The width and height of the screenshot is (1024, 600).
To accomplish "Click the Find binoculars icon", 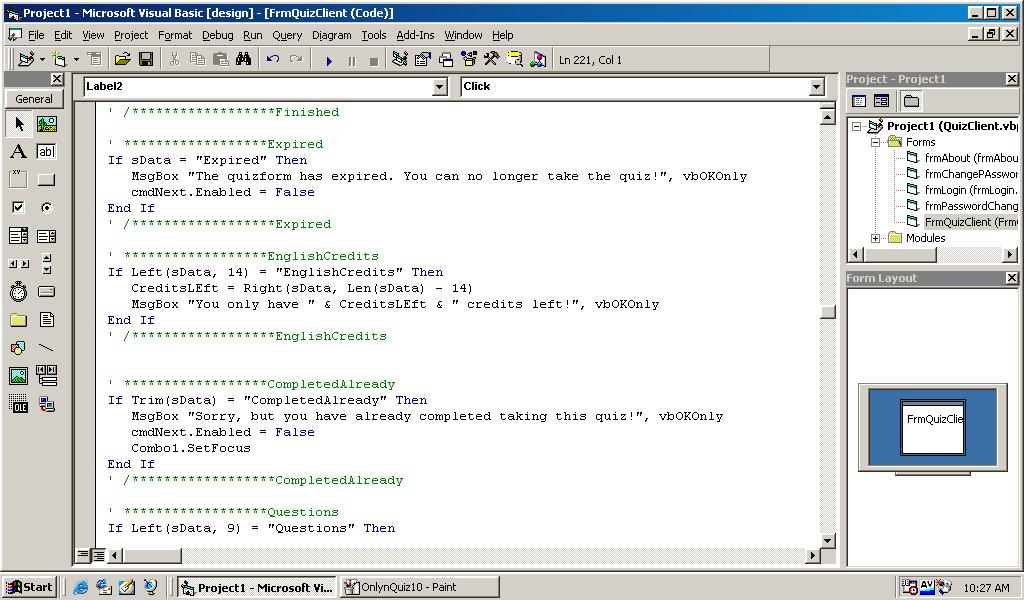I will 244,60.
